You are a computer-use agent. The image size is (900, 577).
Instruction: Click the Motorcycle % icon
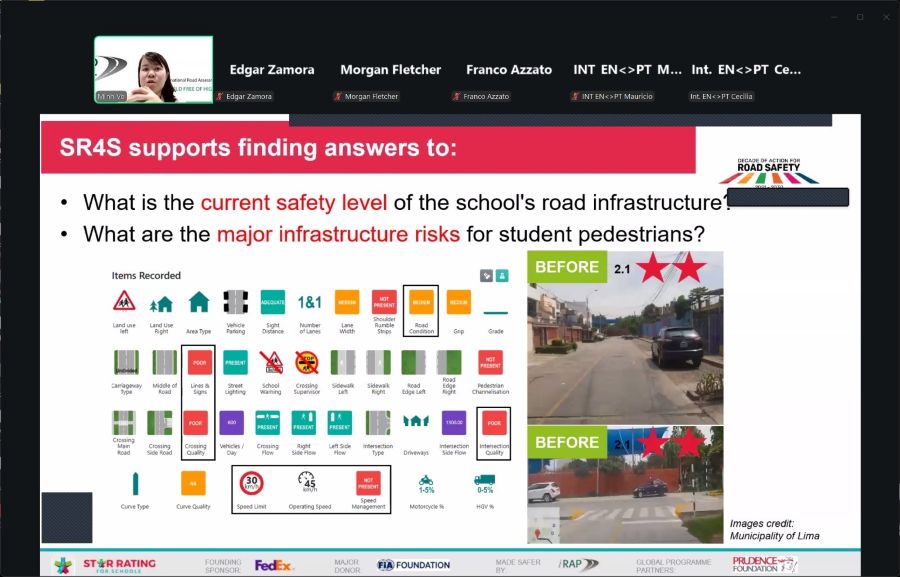point(426,481)
